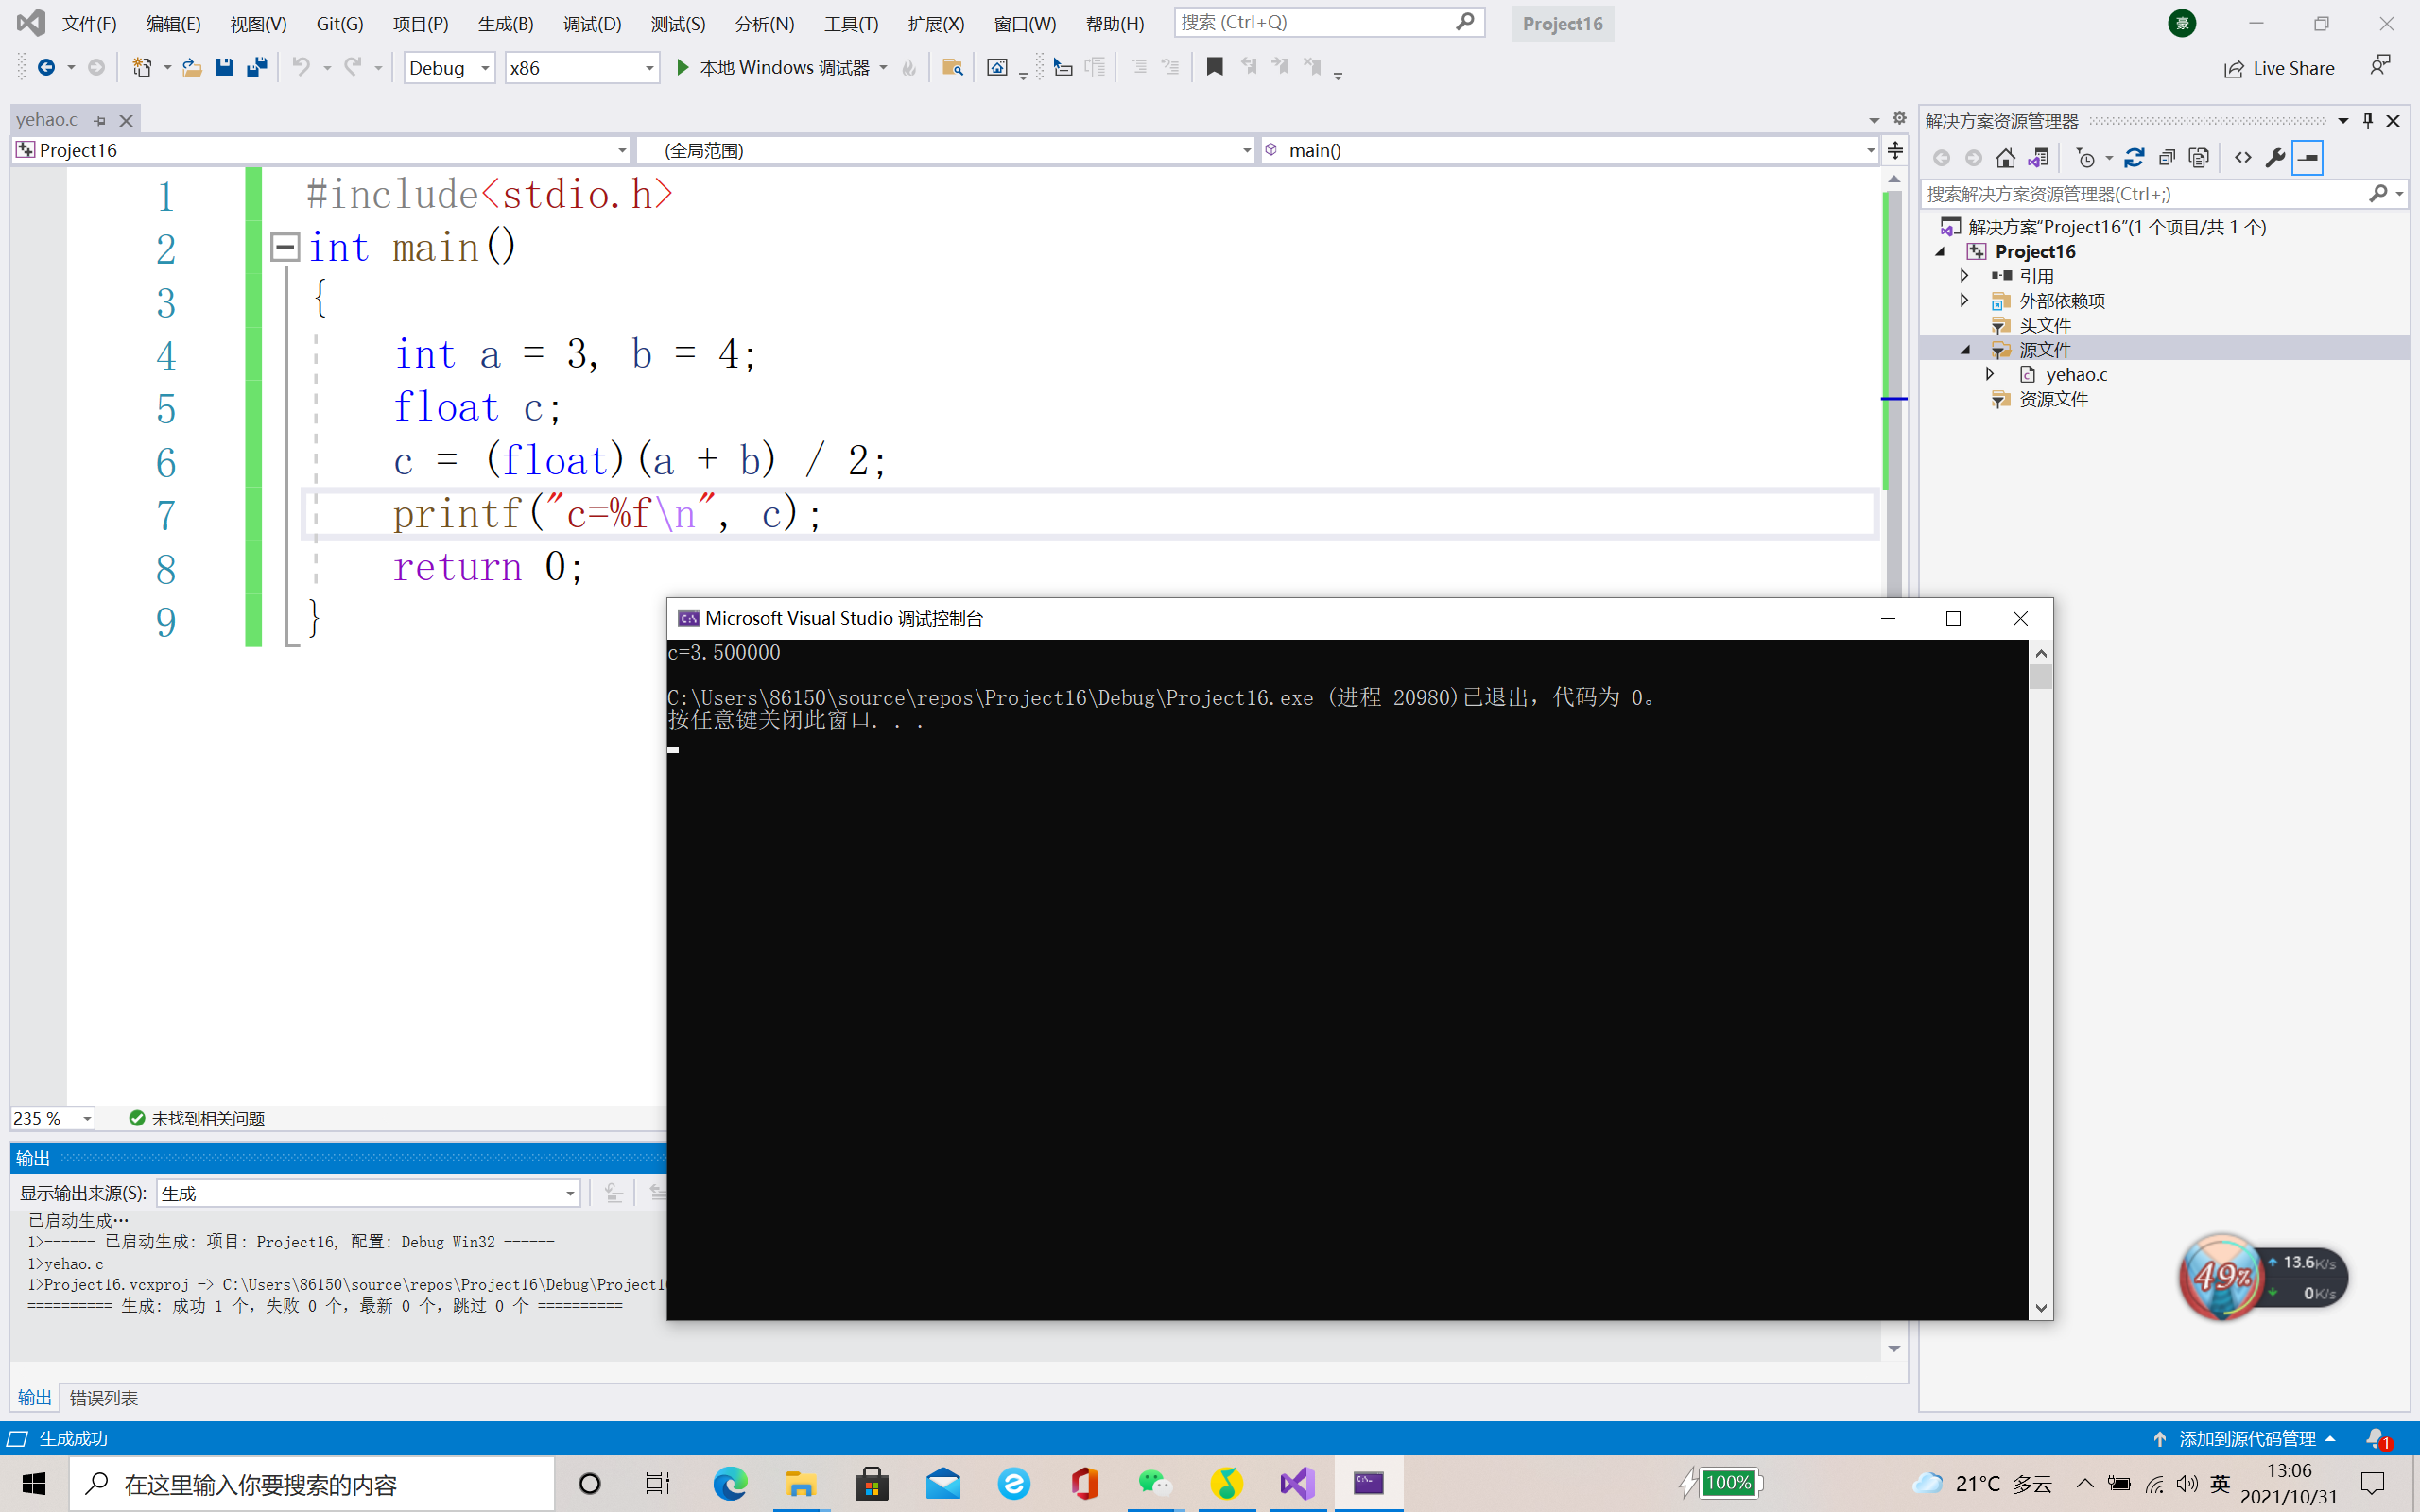Click the debug console vertical scrollbar thumb
Image resolution: width=2420 pixels, height=1512 pixels.
coord(2041,677)
